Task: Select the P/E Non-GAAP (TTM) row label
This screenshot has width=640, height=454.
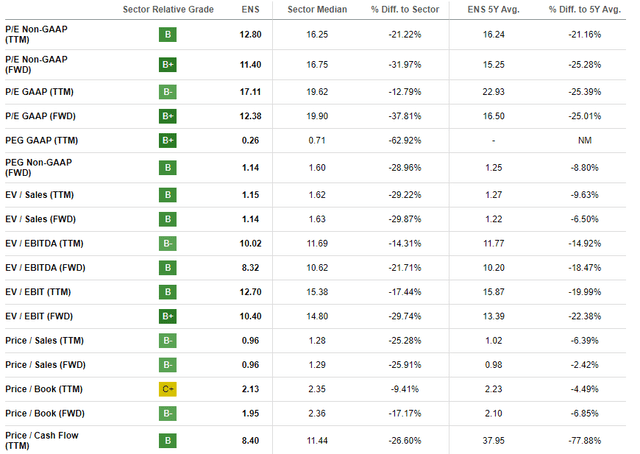Action: coord(36,35)
